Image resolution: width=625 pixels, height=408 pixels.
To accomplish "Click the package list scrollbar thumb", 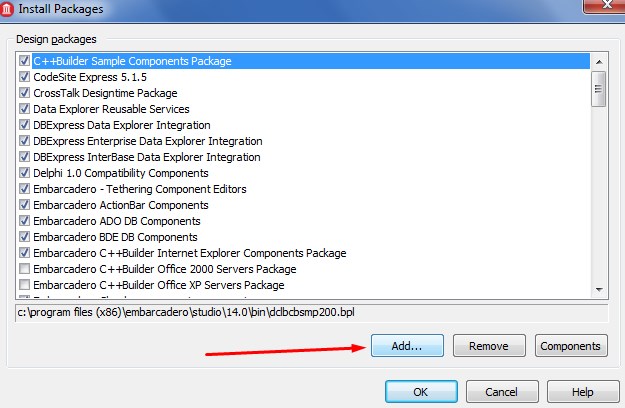I will point(599,88).
